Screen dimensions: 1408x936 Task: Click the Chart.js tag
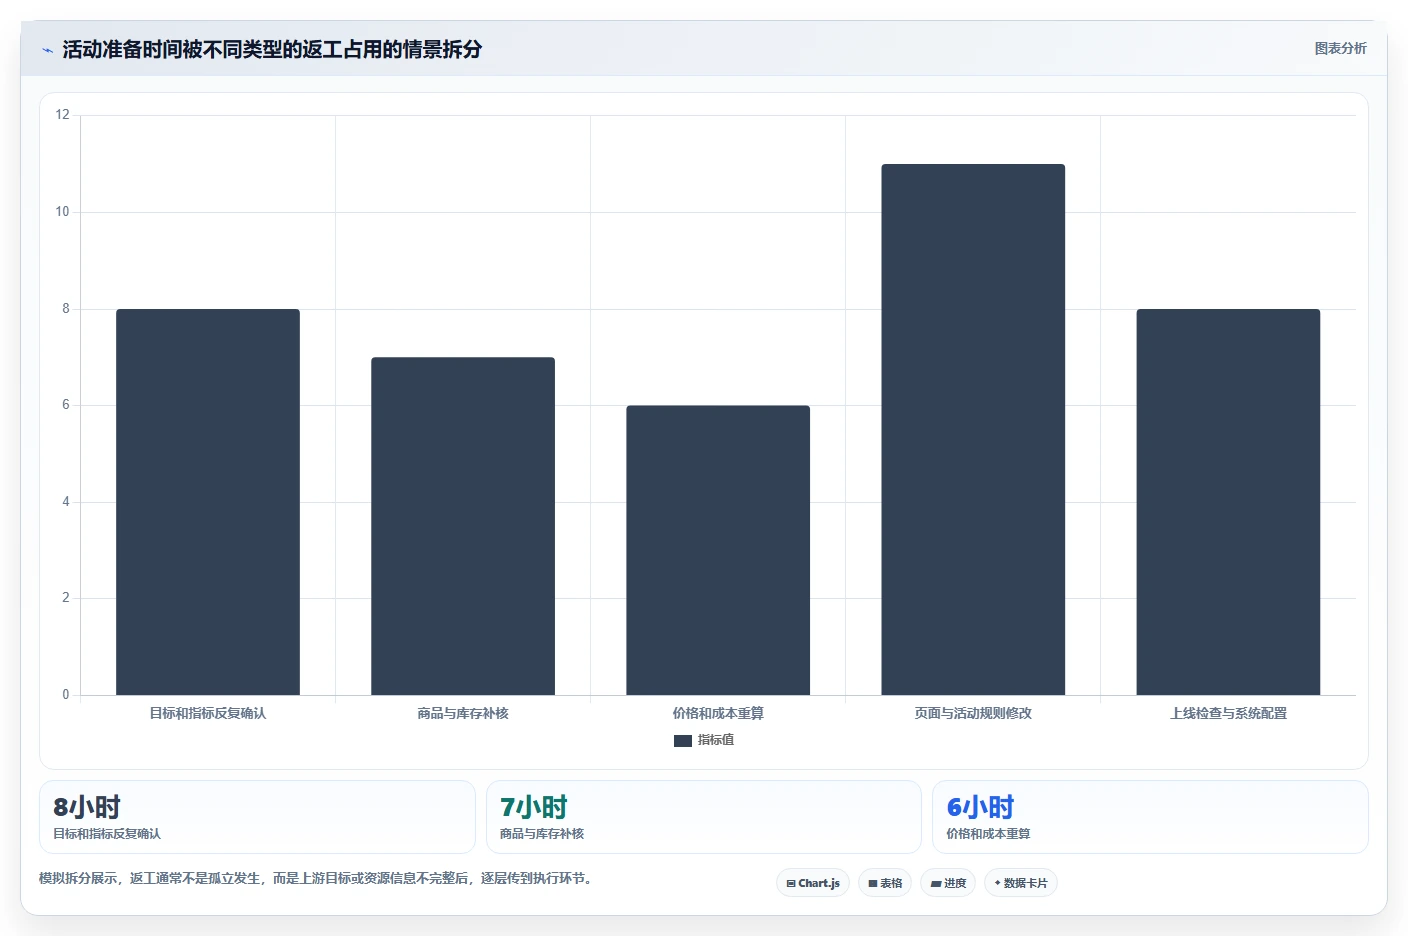813,883
